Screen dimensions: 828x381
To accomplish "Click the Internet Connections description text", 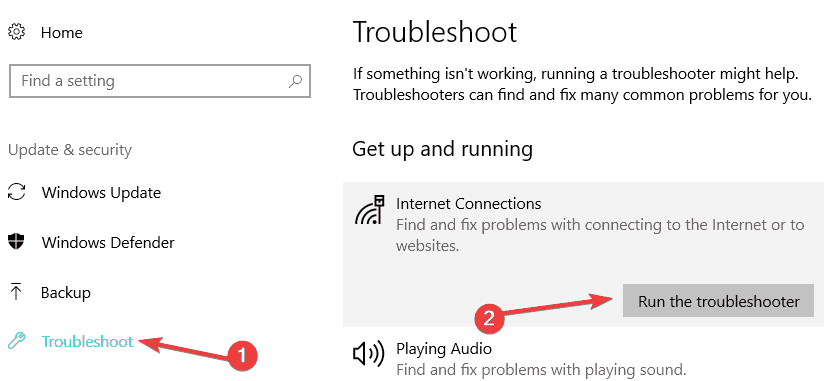I will tap(600, 235).
